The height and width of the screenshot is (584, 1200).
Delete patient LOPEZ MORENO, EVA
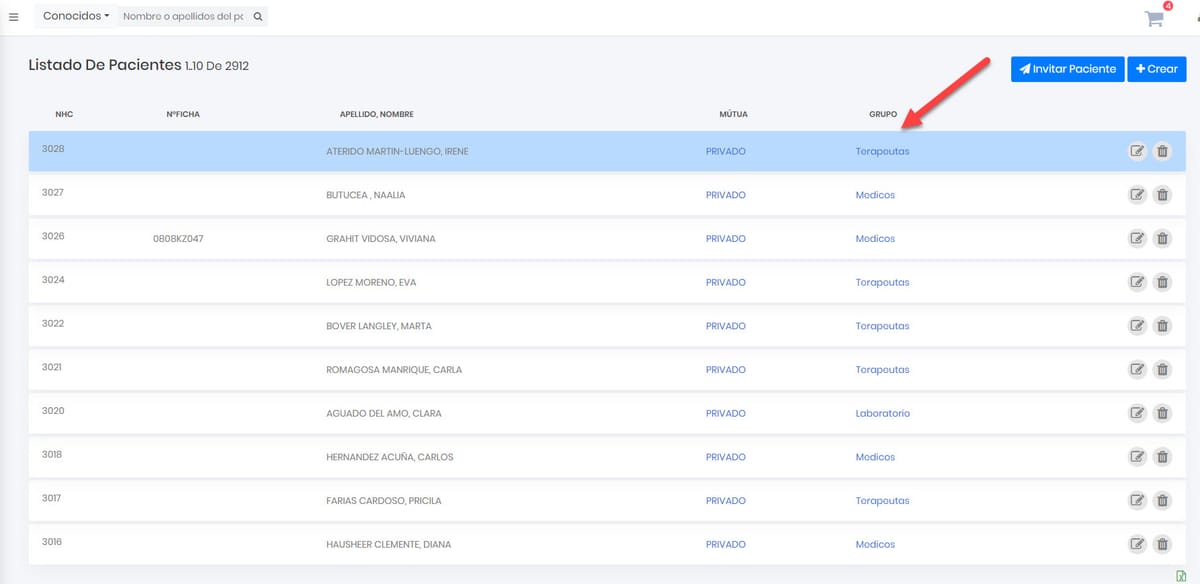(1162, 282)
